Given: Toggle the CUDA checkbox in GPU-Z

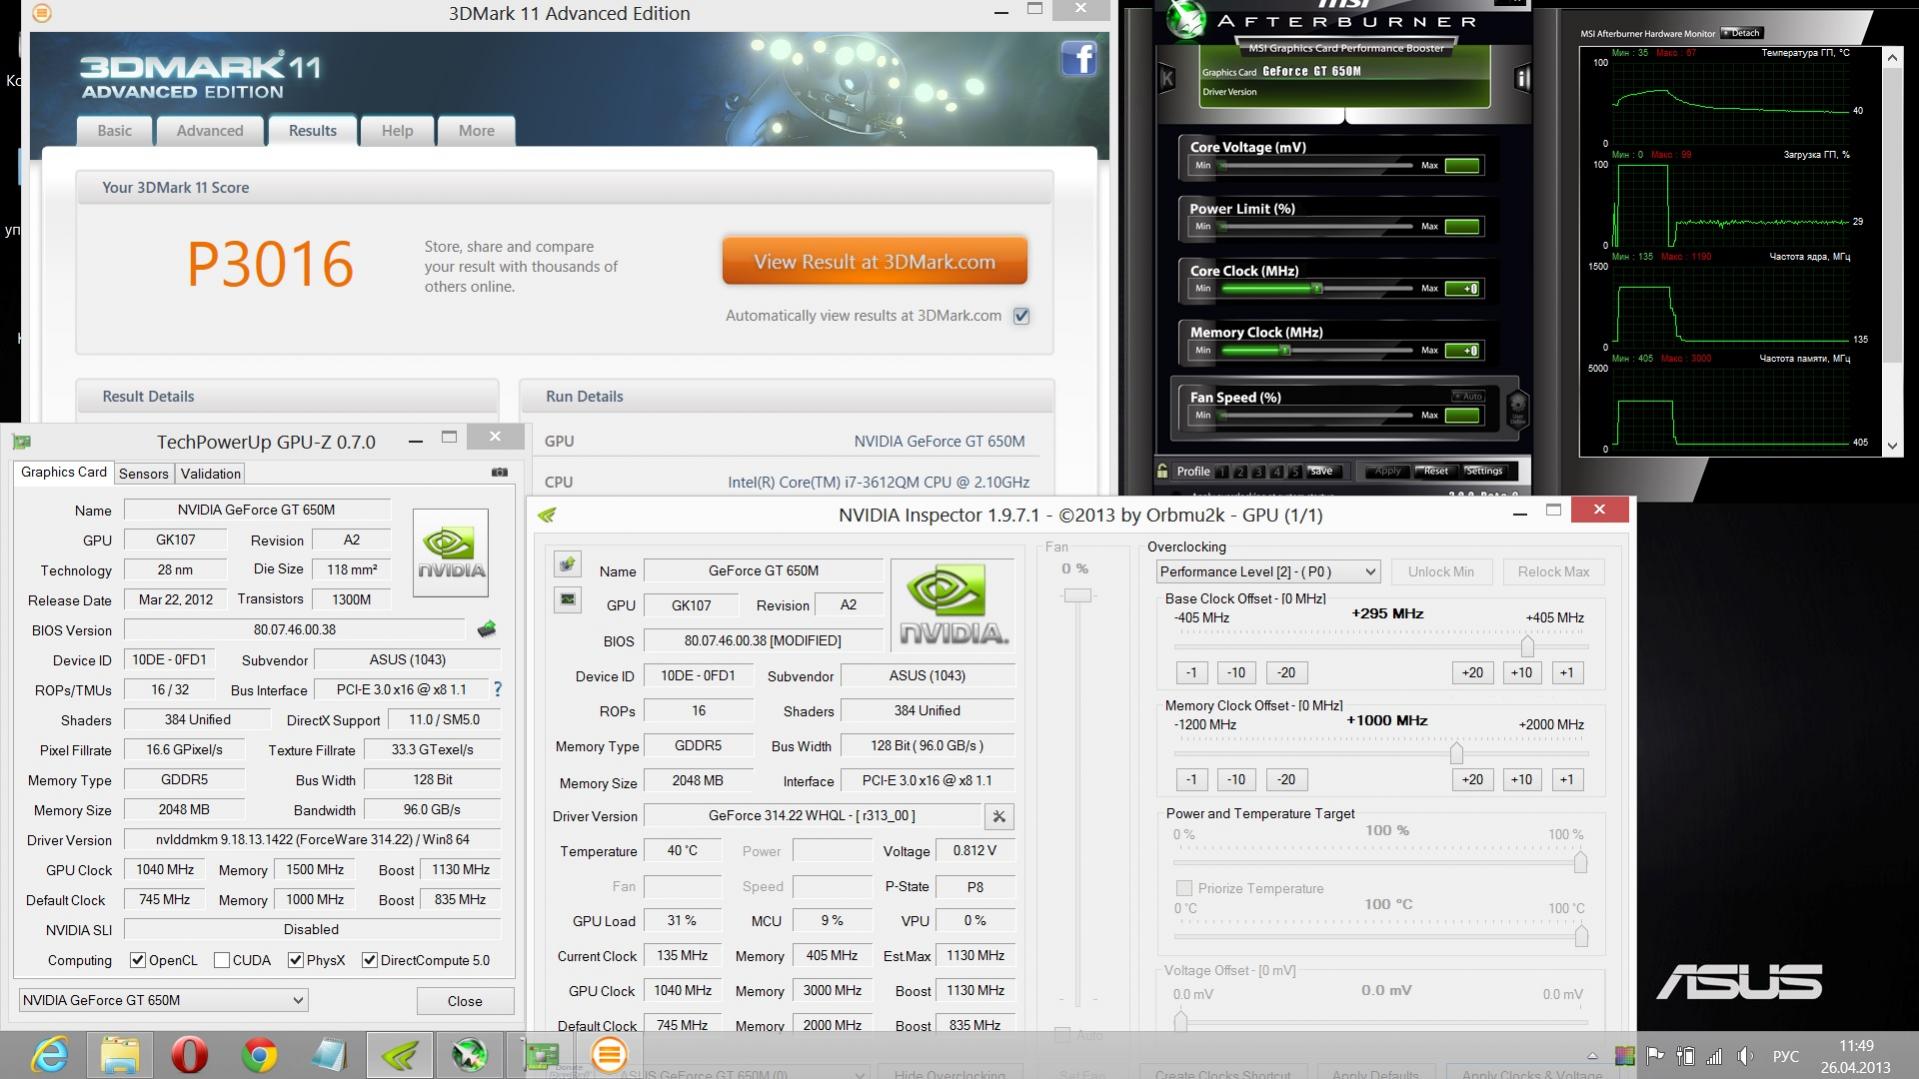Looking at the screenshot, I should (x=222, y=960).
